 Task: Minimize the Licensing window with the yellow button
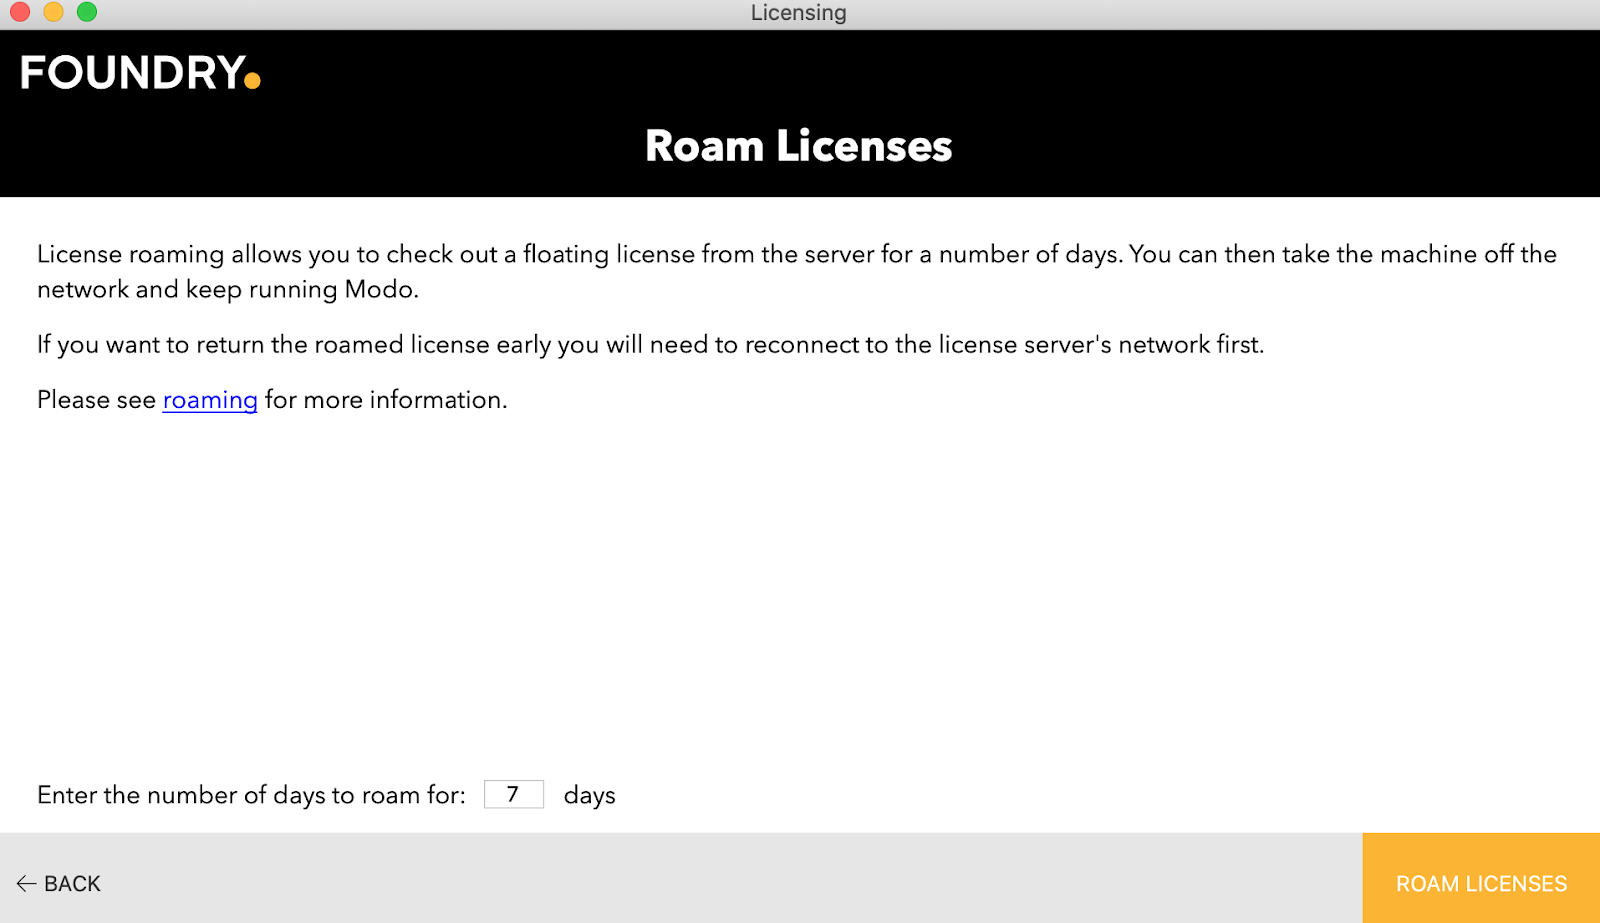[54, 12]
